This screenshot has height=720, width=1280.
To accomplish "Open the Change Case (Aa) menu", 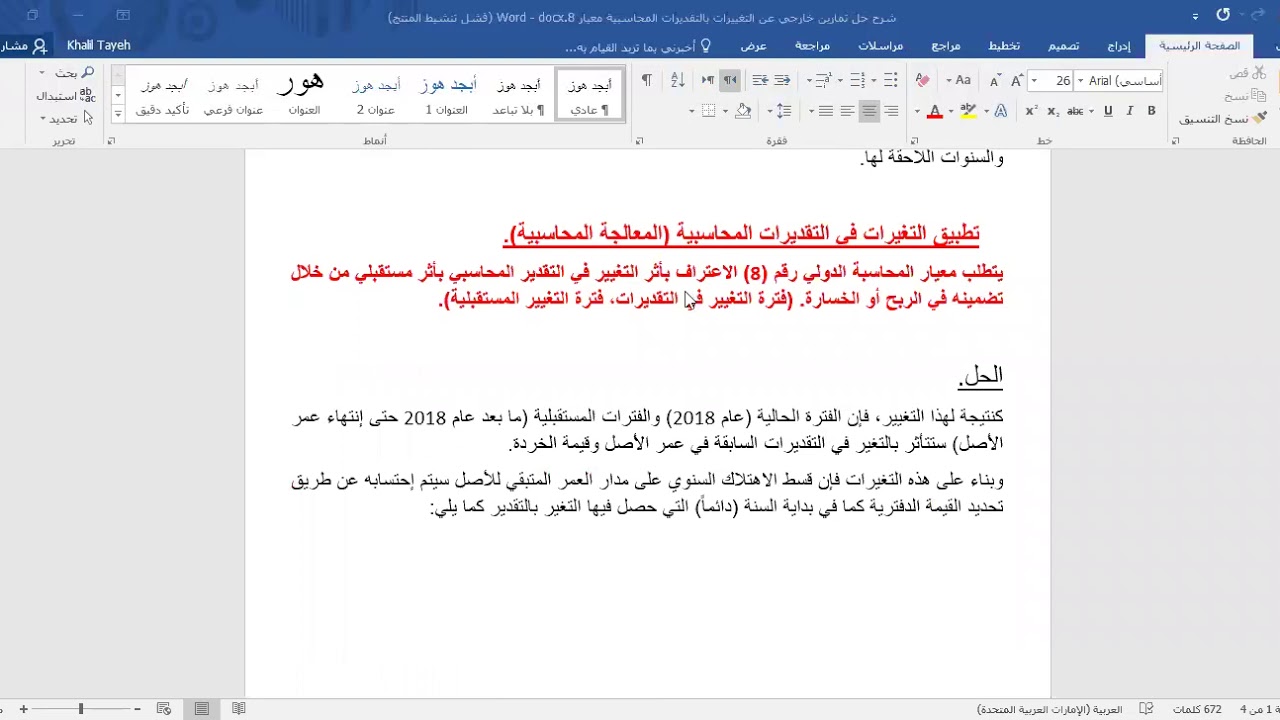I will (x=962, y=80).
